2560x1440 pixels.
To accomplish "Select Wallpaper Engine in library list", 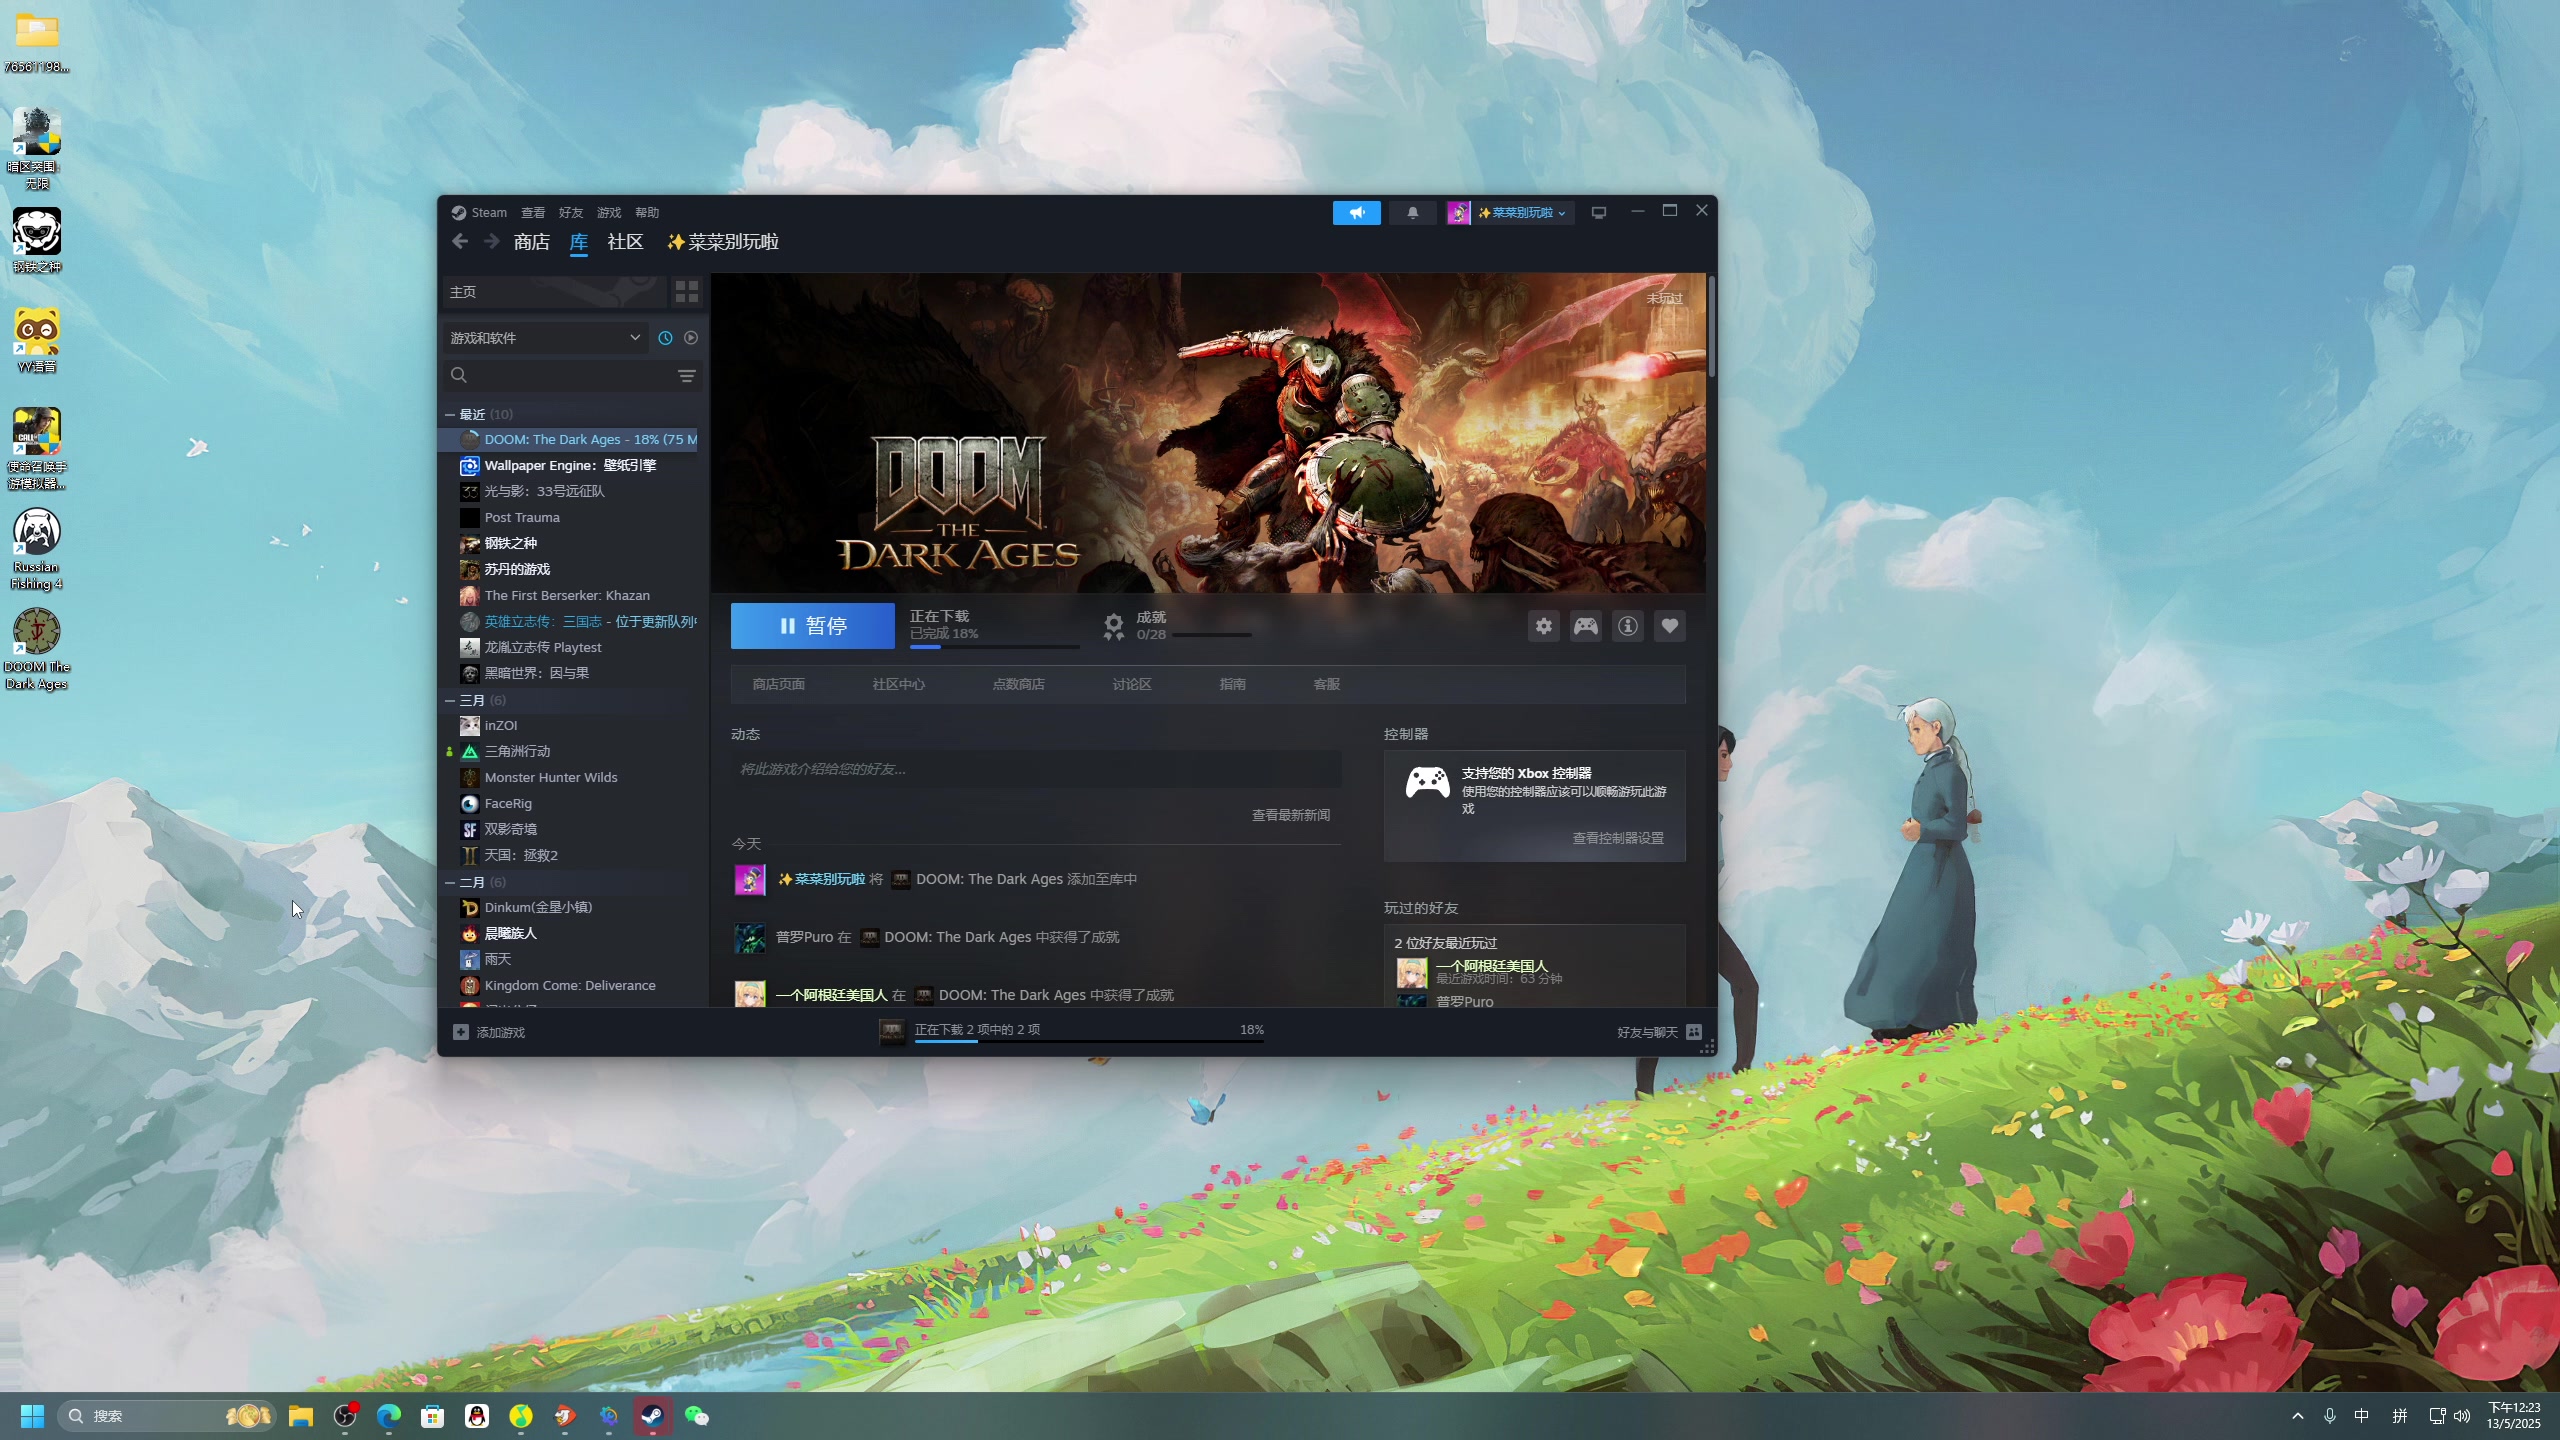I will pos(570,466).
